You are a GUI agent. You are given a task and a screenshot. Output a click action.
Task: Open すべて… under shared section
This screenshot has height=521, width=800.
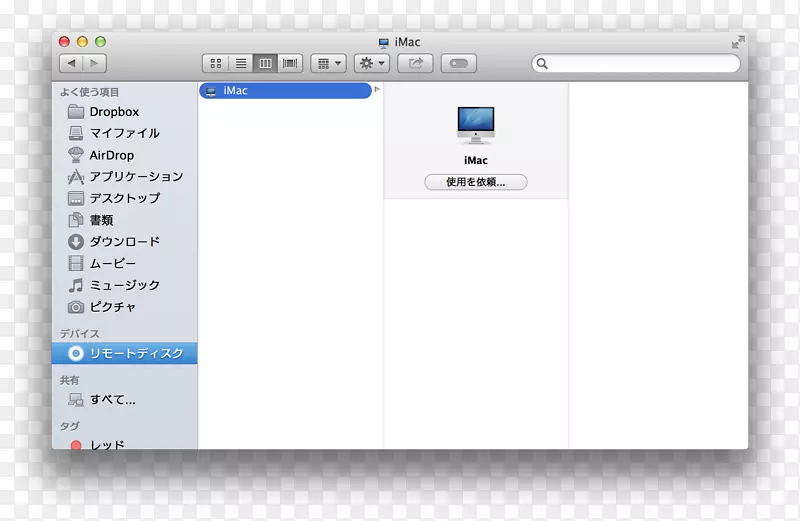124,400
